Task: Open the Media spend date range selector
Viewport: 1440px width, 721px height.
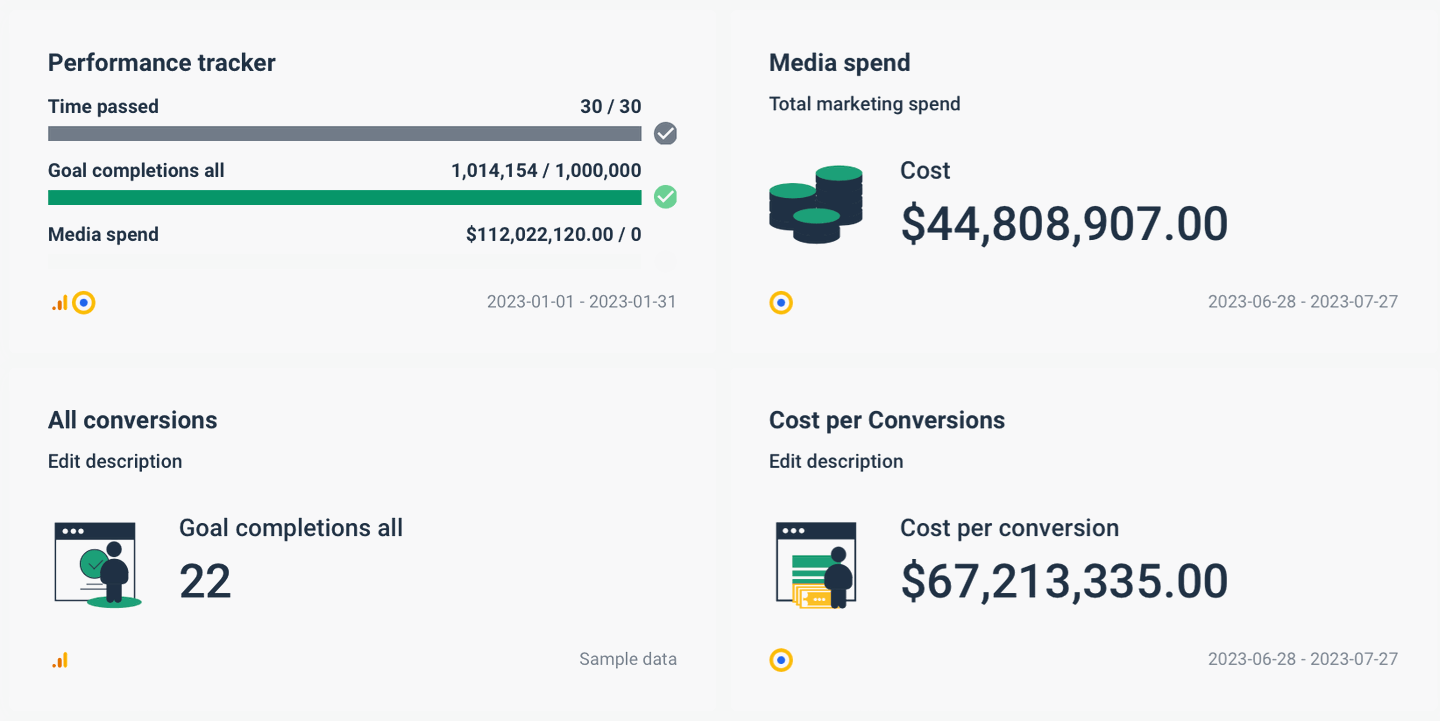Action: point(1302,301)
